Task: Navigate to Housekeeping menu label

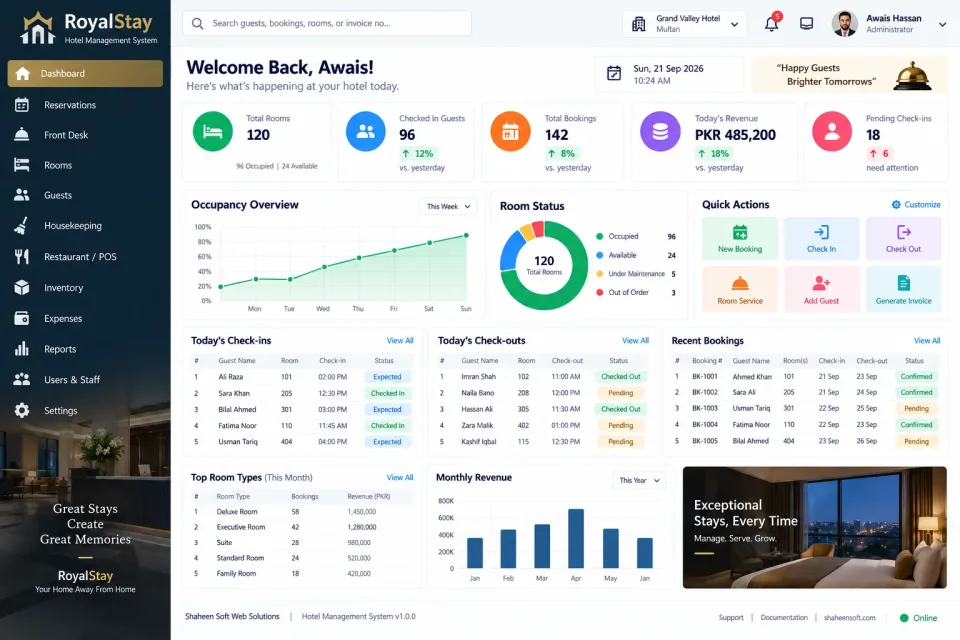Action: [73, 225]
